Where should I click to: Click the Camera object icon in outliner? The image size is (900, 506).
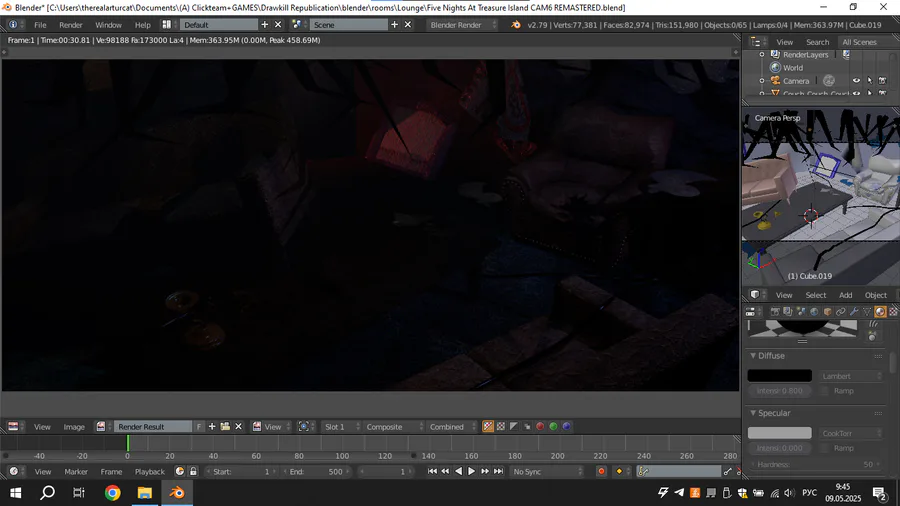point(775,81)
